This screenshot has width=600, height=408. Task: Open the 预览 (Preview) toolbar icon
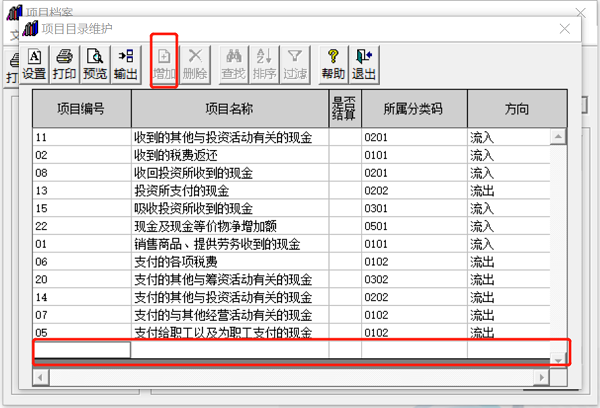point(95,64)
